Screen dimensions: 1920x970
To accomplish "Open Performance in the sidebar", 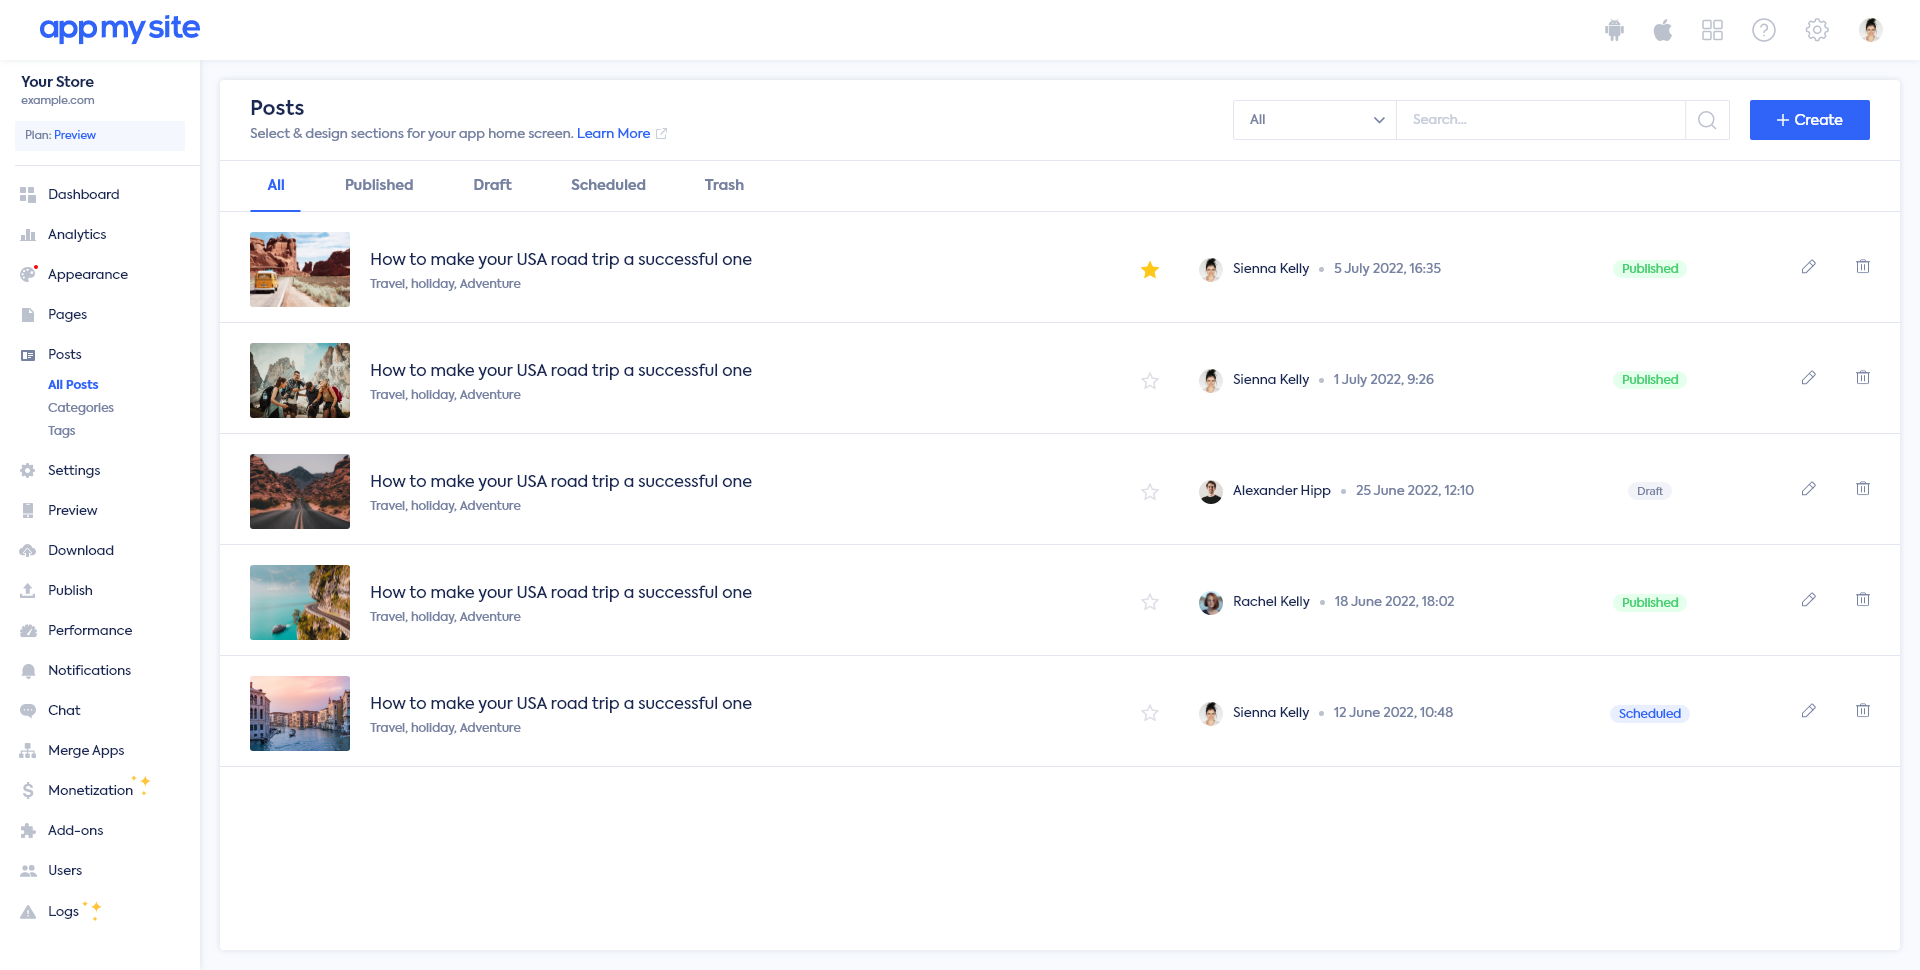I will [89, 630].
